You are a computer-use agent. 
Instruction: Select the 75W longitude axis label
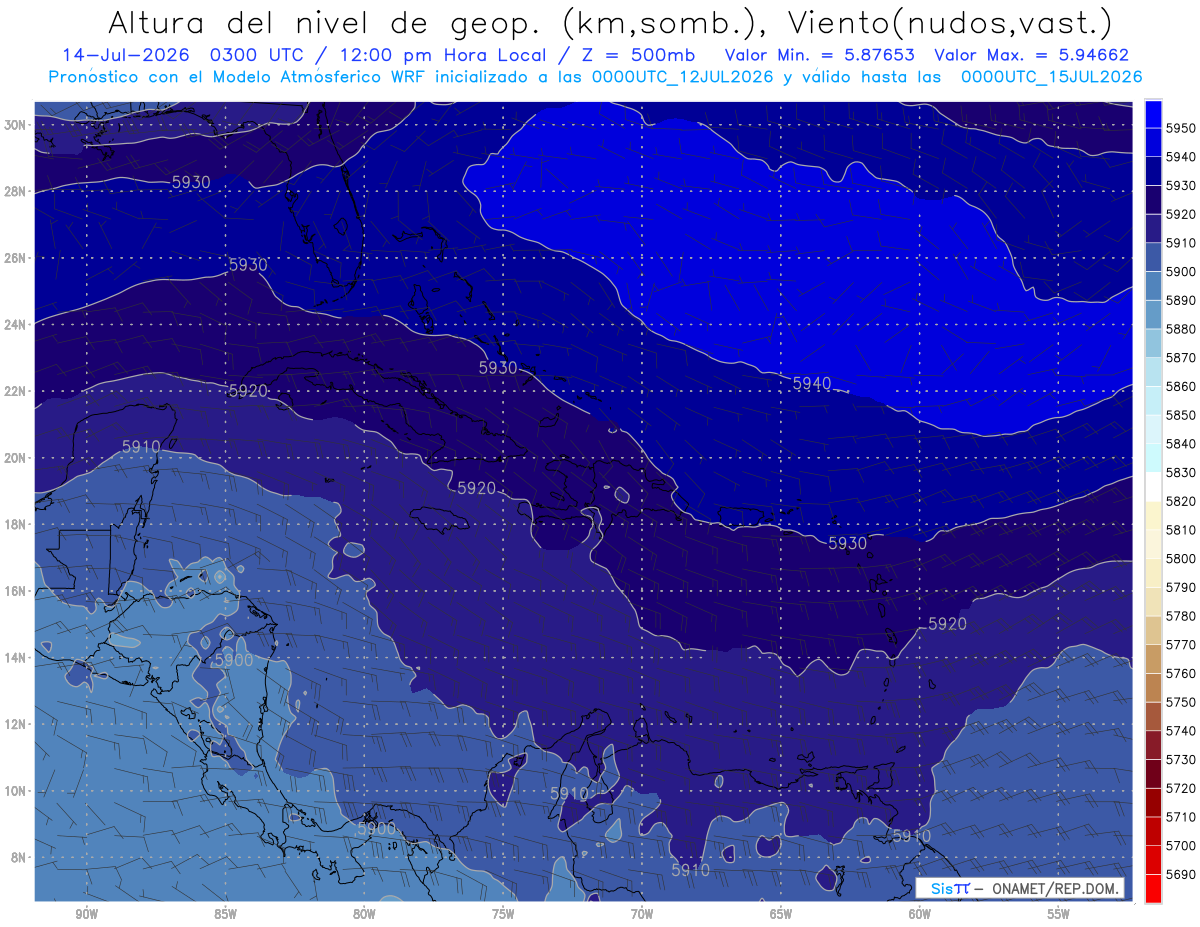tap(503, 915)
